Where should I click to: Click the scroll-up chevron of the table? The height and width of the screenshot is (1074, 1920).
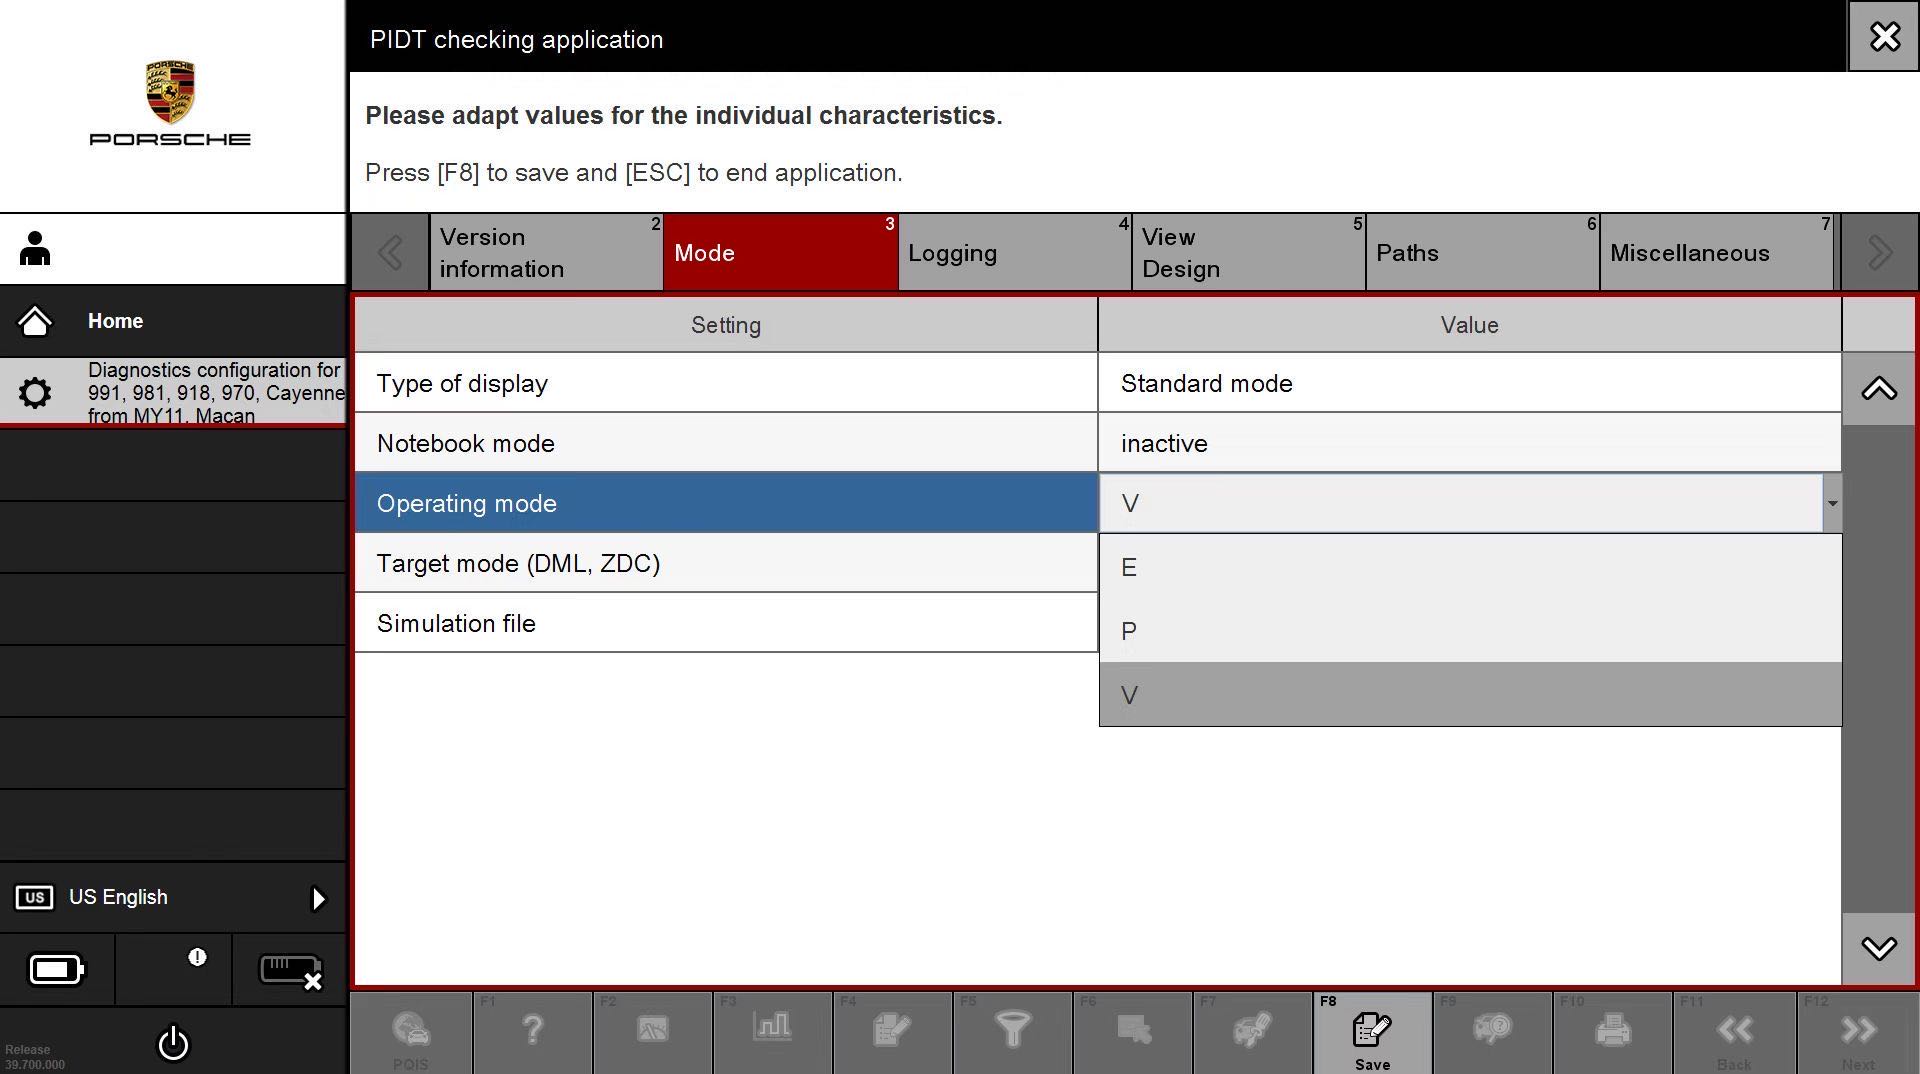pyautogui.click(x=1879, y=389)
